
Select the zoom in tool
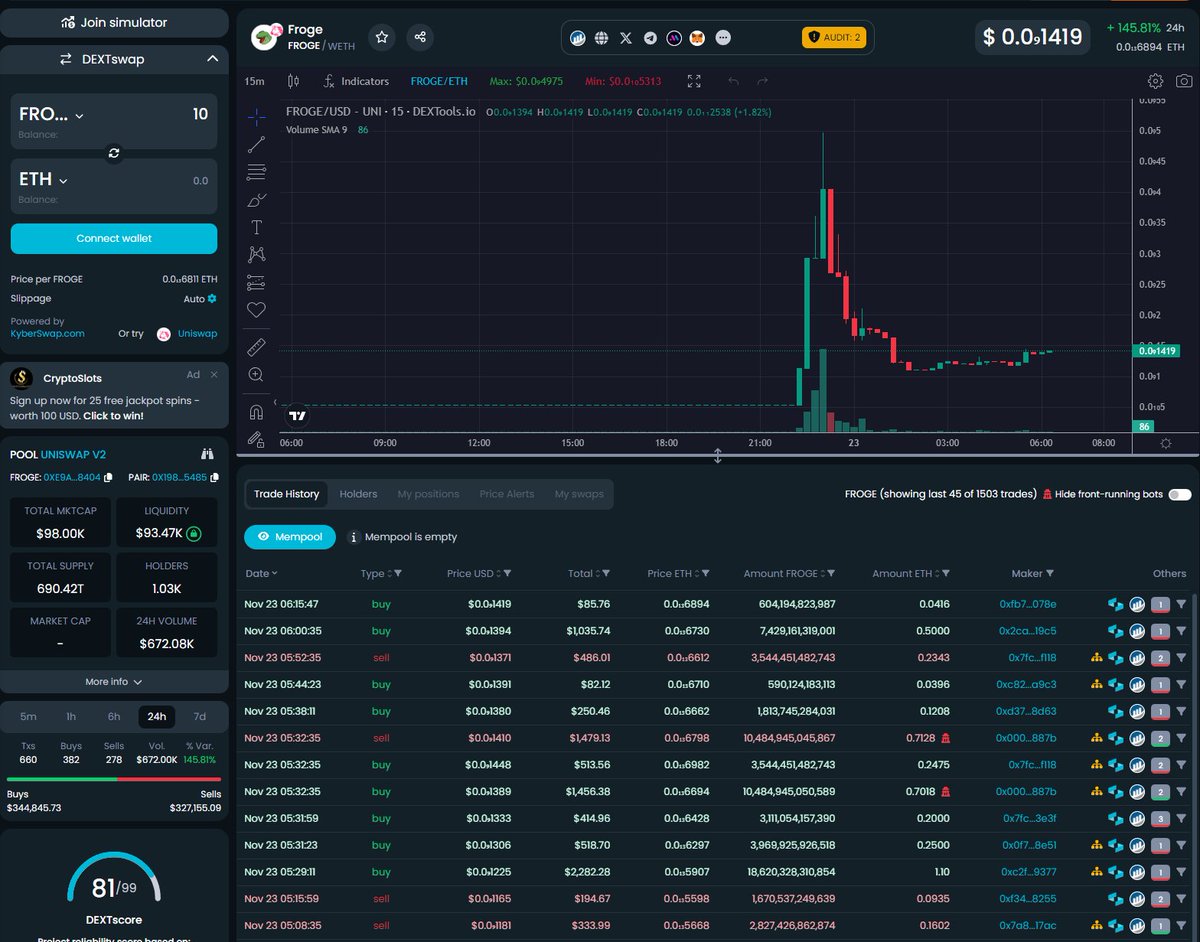256,375
